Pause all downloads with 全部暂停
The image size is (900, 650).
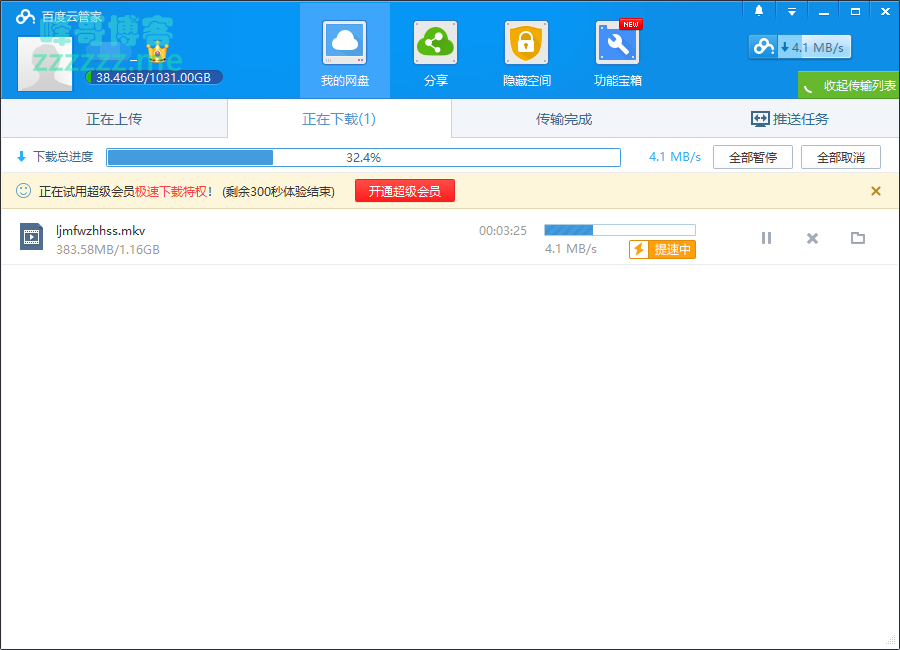click(752, 157)
